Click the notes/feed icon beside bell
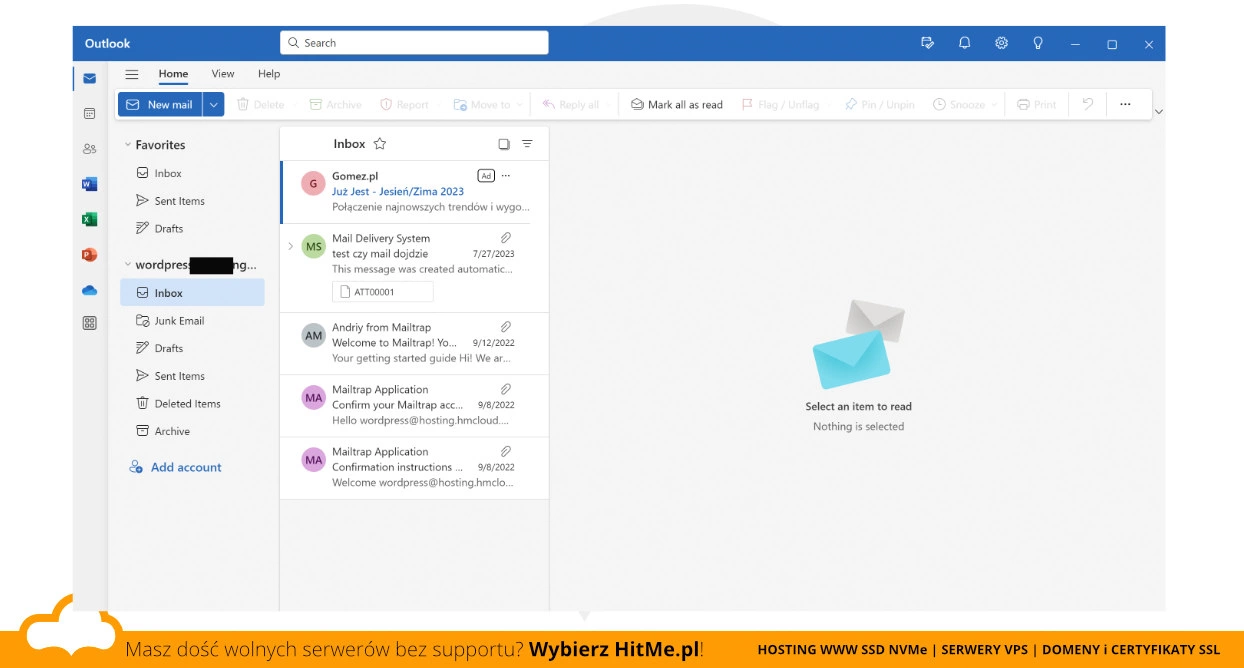 [927, 43]
